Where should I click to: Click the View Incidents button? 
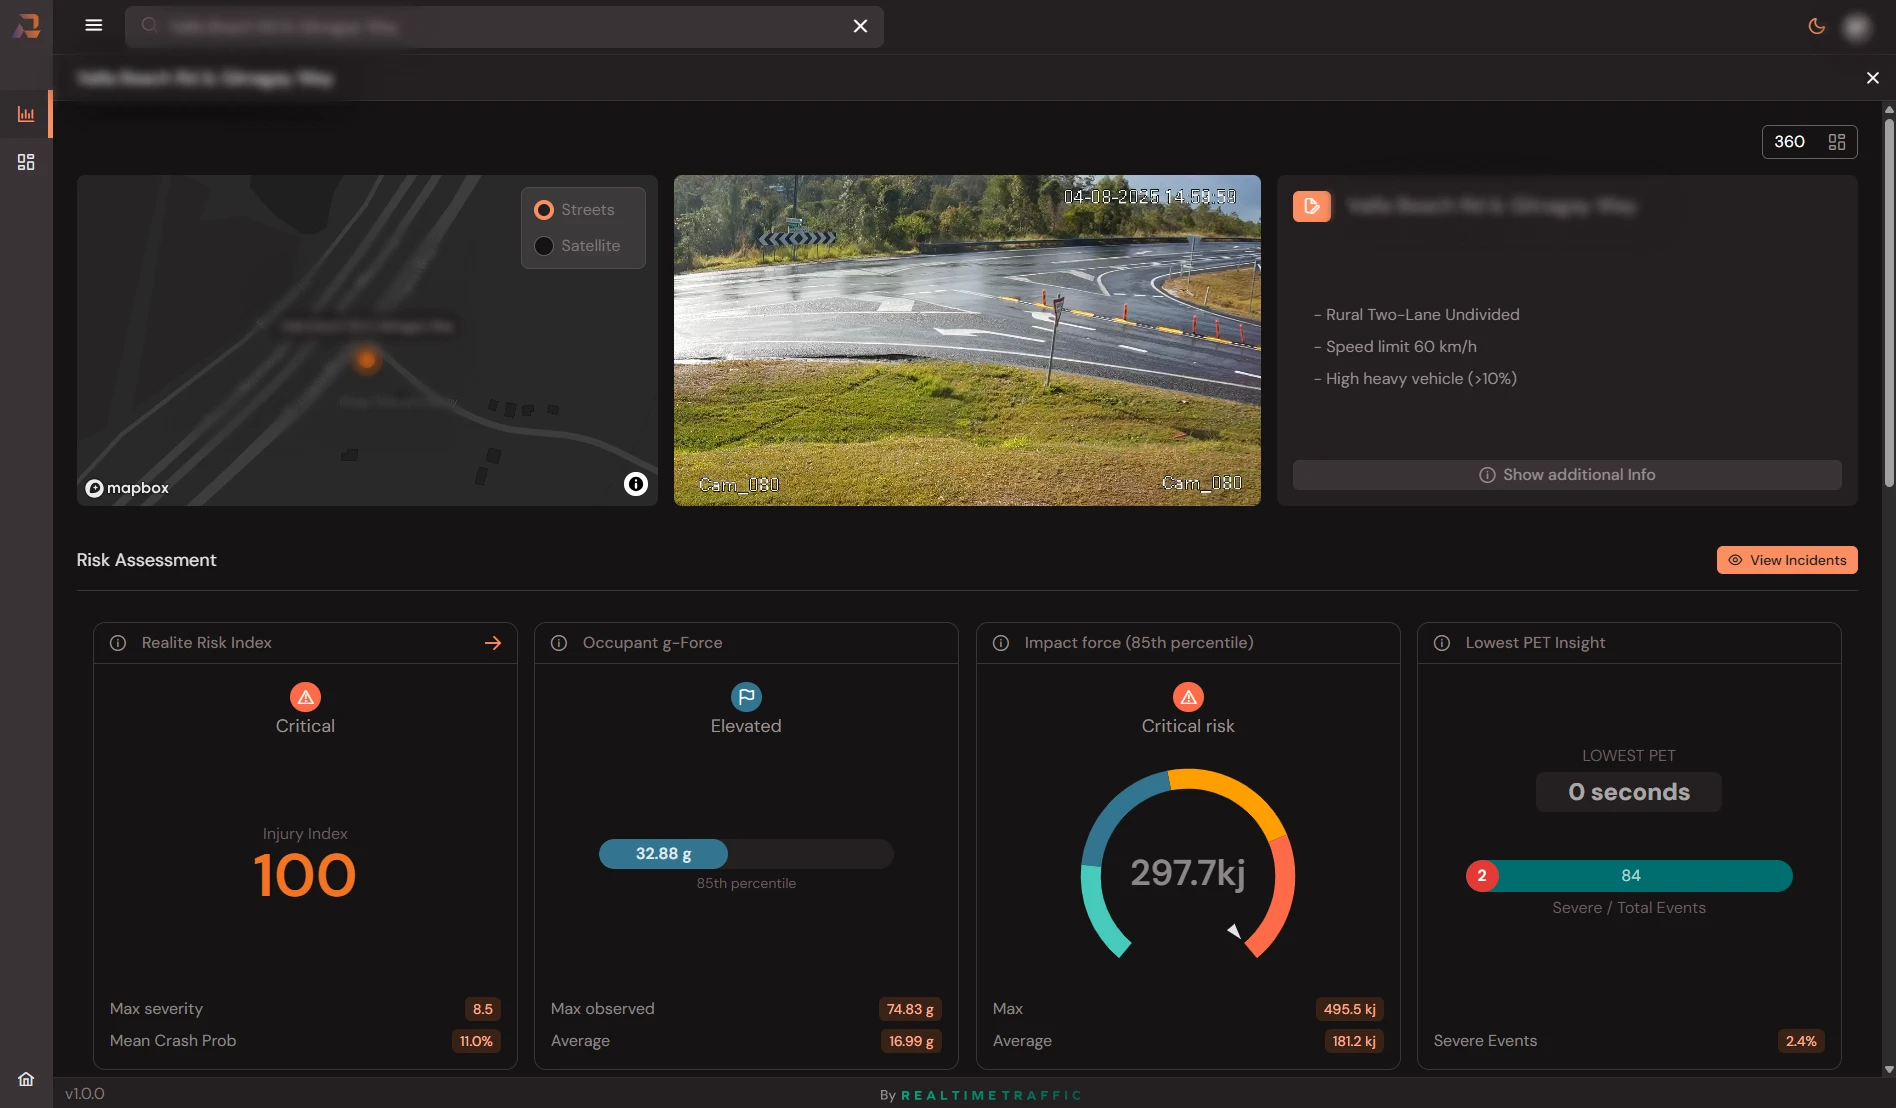pos(1786,560)
